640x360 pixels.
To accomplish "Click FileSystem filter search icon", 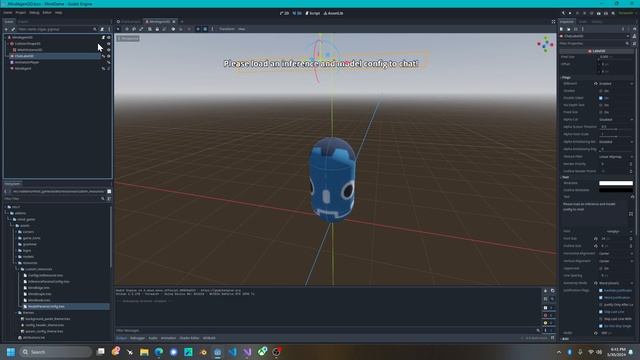I will click(x=103, y=199).
